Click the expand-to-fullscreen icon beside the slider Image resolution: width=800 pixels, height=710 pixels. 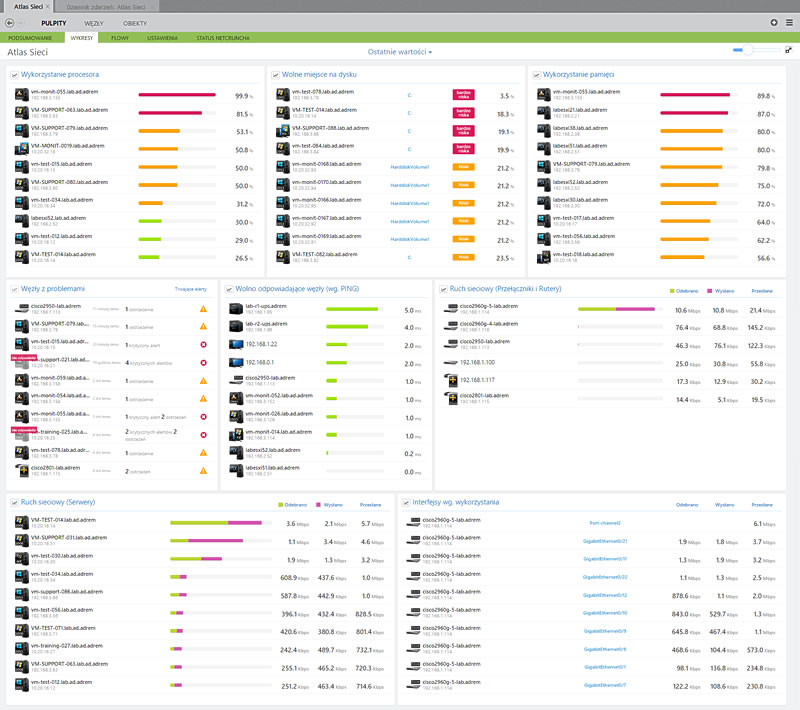coord(788,49)
